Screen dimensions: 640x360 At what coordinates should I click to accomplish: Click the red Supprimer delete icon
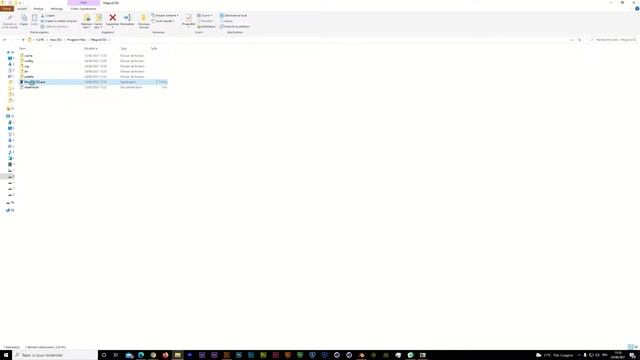113,18
